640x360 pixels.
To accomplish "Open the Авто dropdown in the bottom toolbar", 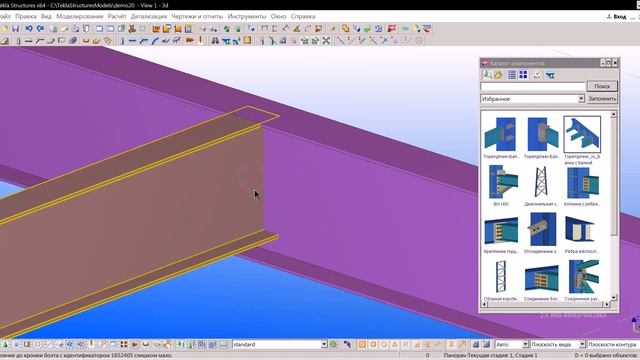I will tap(526, 344).
